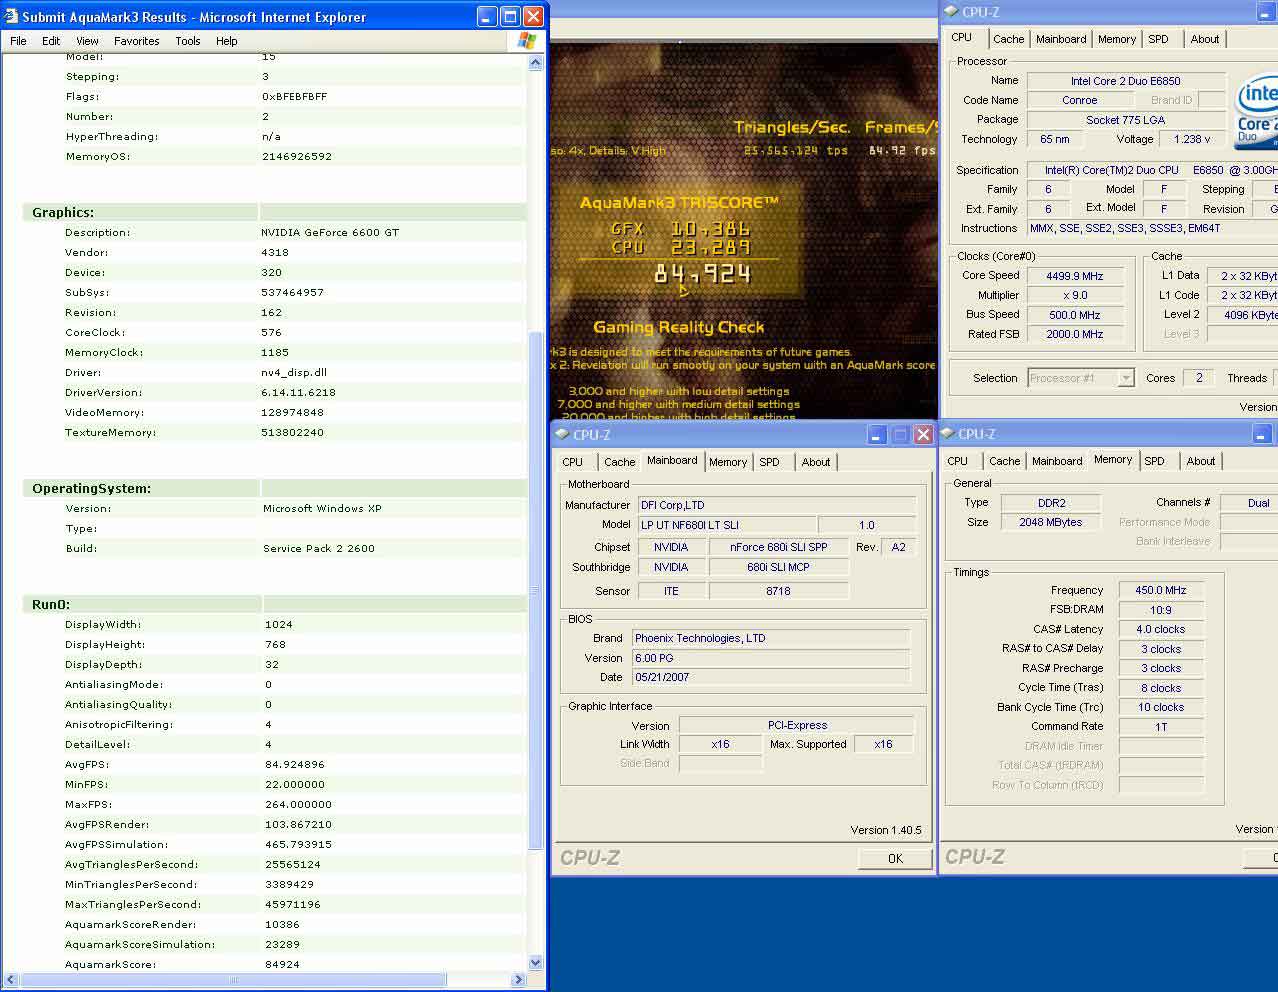
Task: Switch to About tab in top CPU-Z window
Action: pos(1205,39)
